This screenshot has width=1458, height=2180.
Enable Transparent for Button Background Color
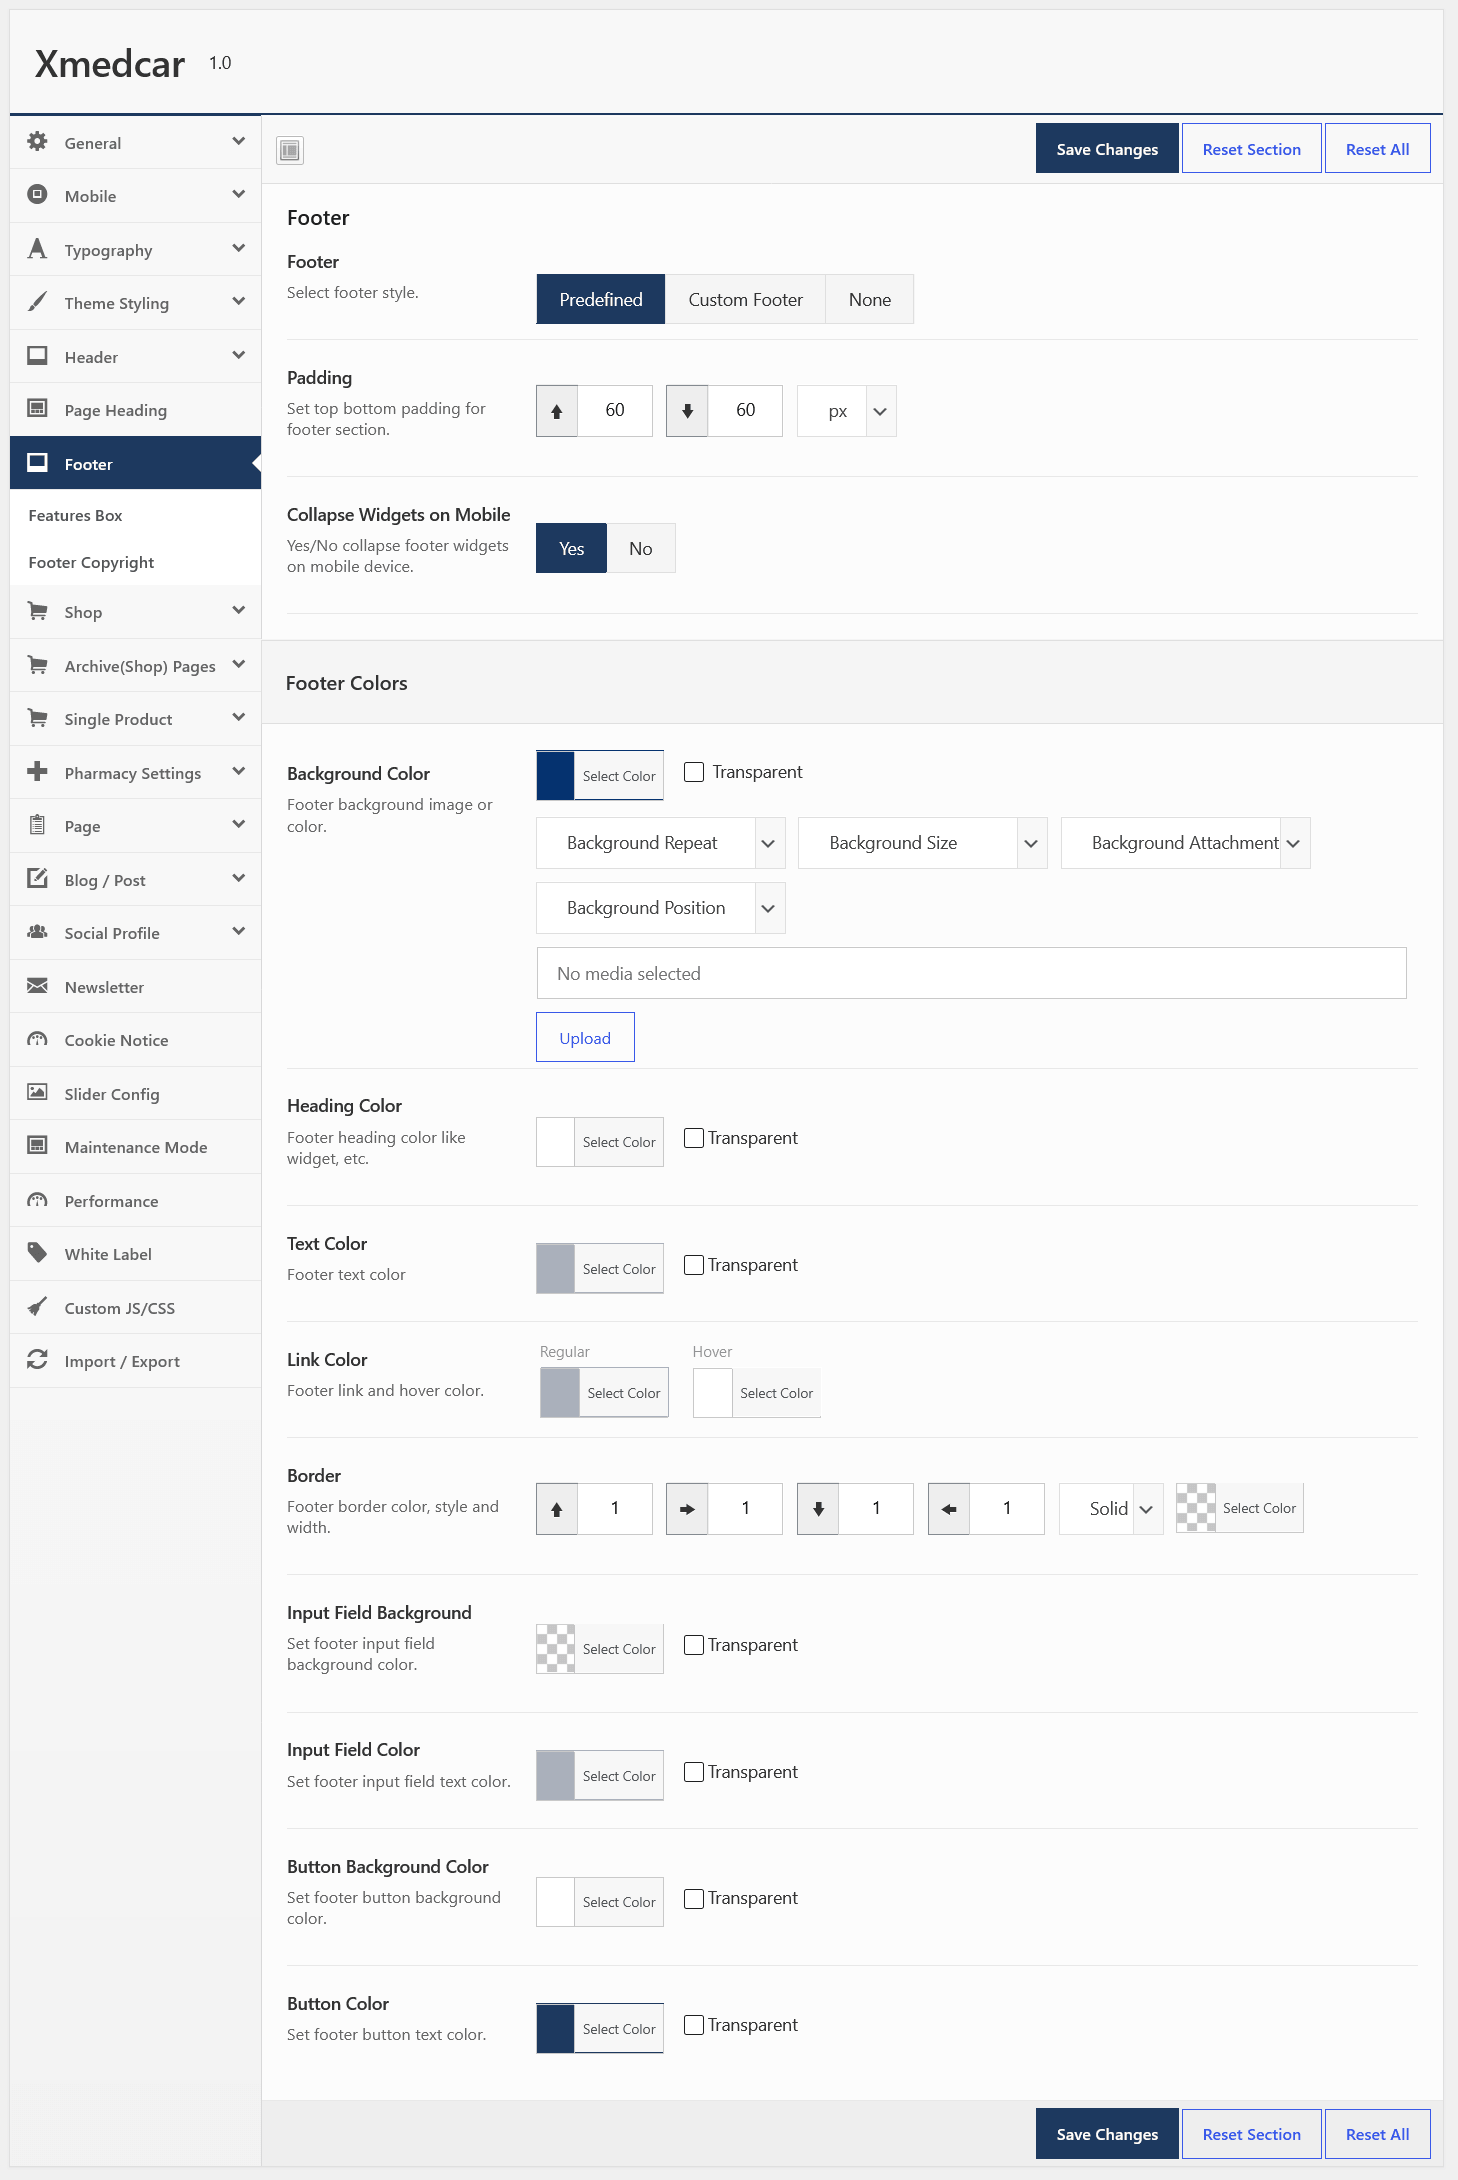click(694, 1898)
